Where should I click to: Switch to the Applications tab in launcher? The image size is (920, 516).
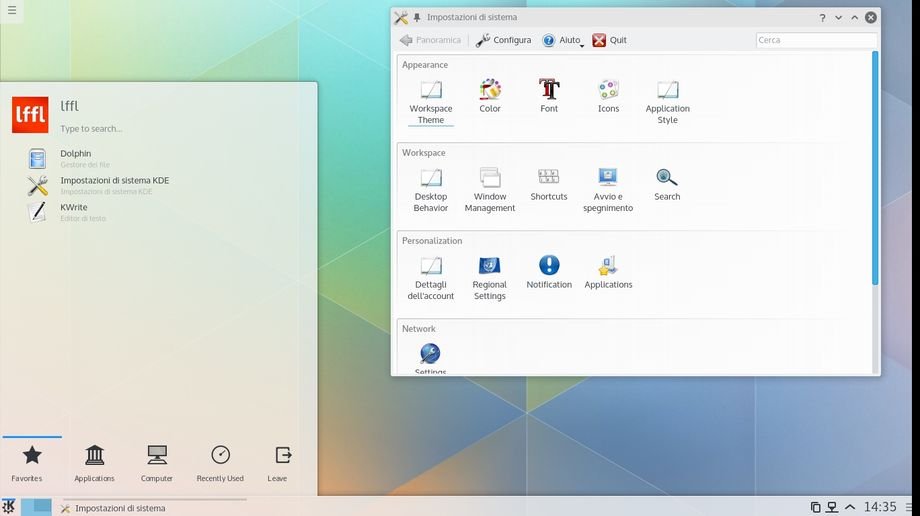(x=95, y=463)
